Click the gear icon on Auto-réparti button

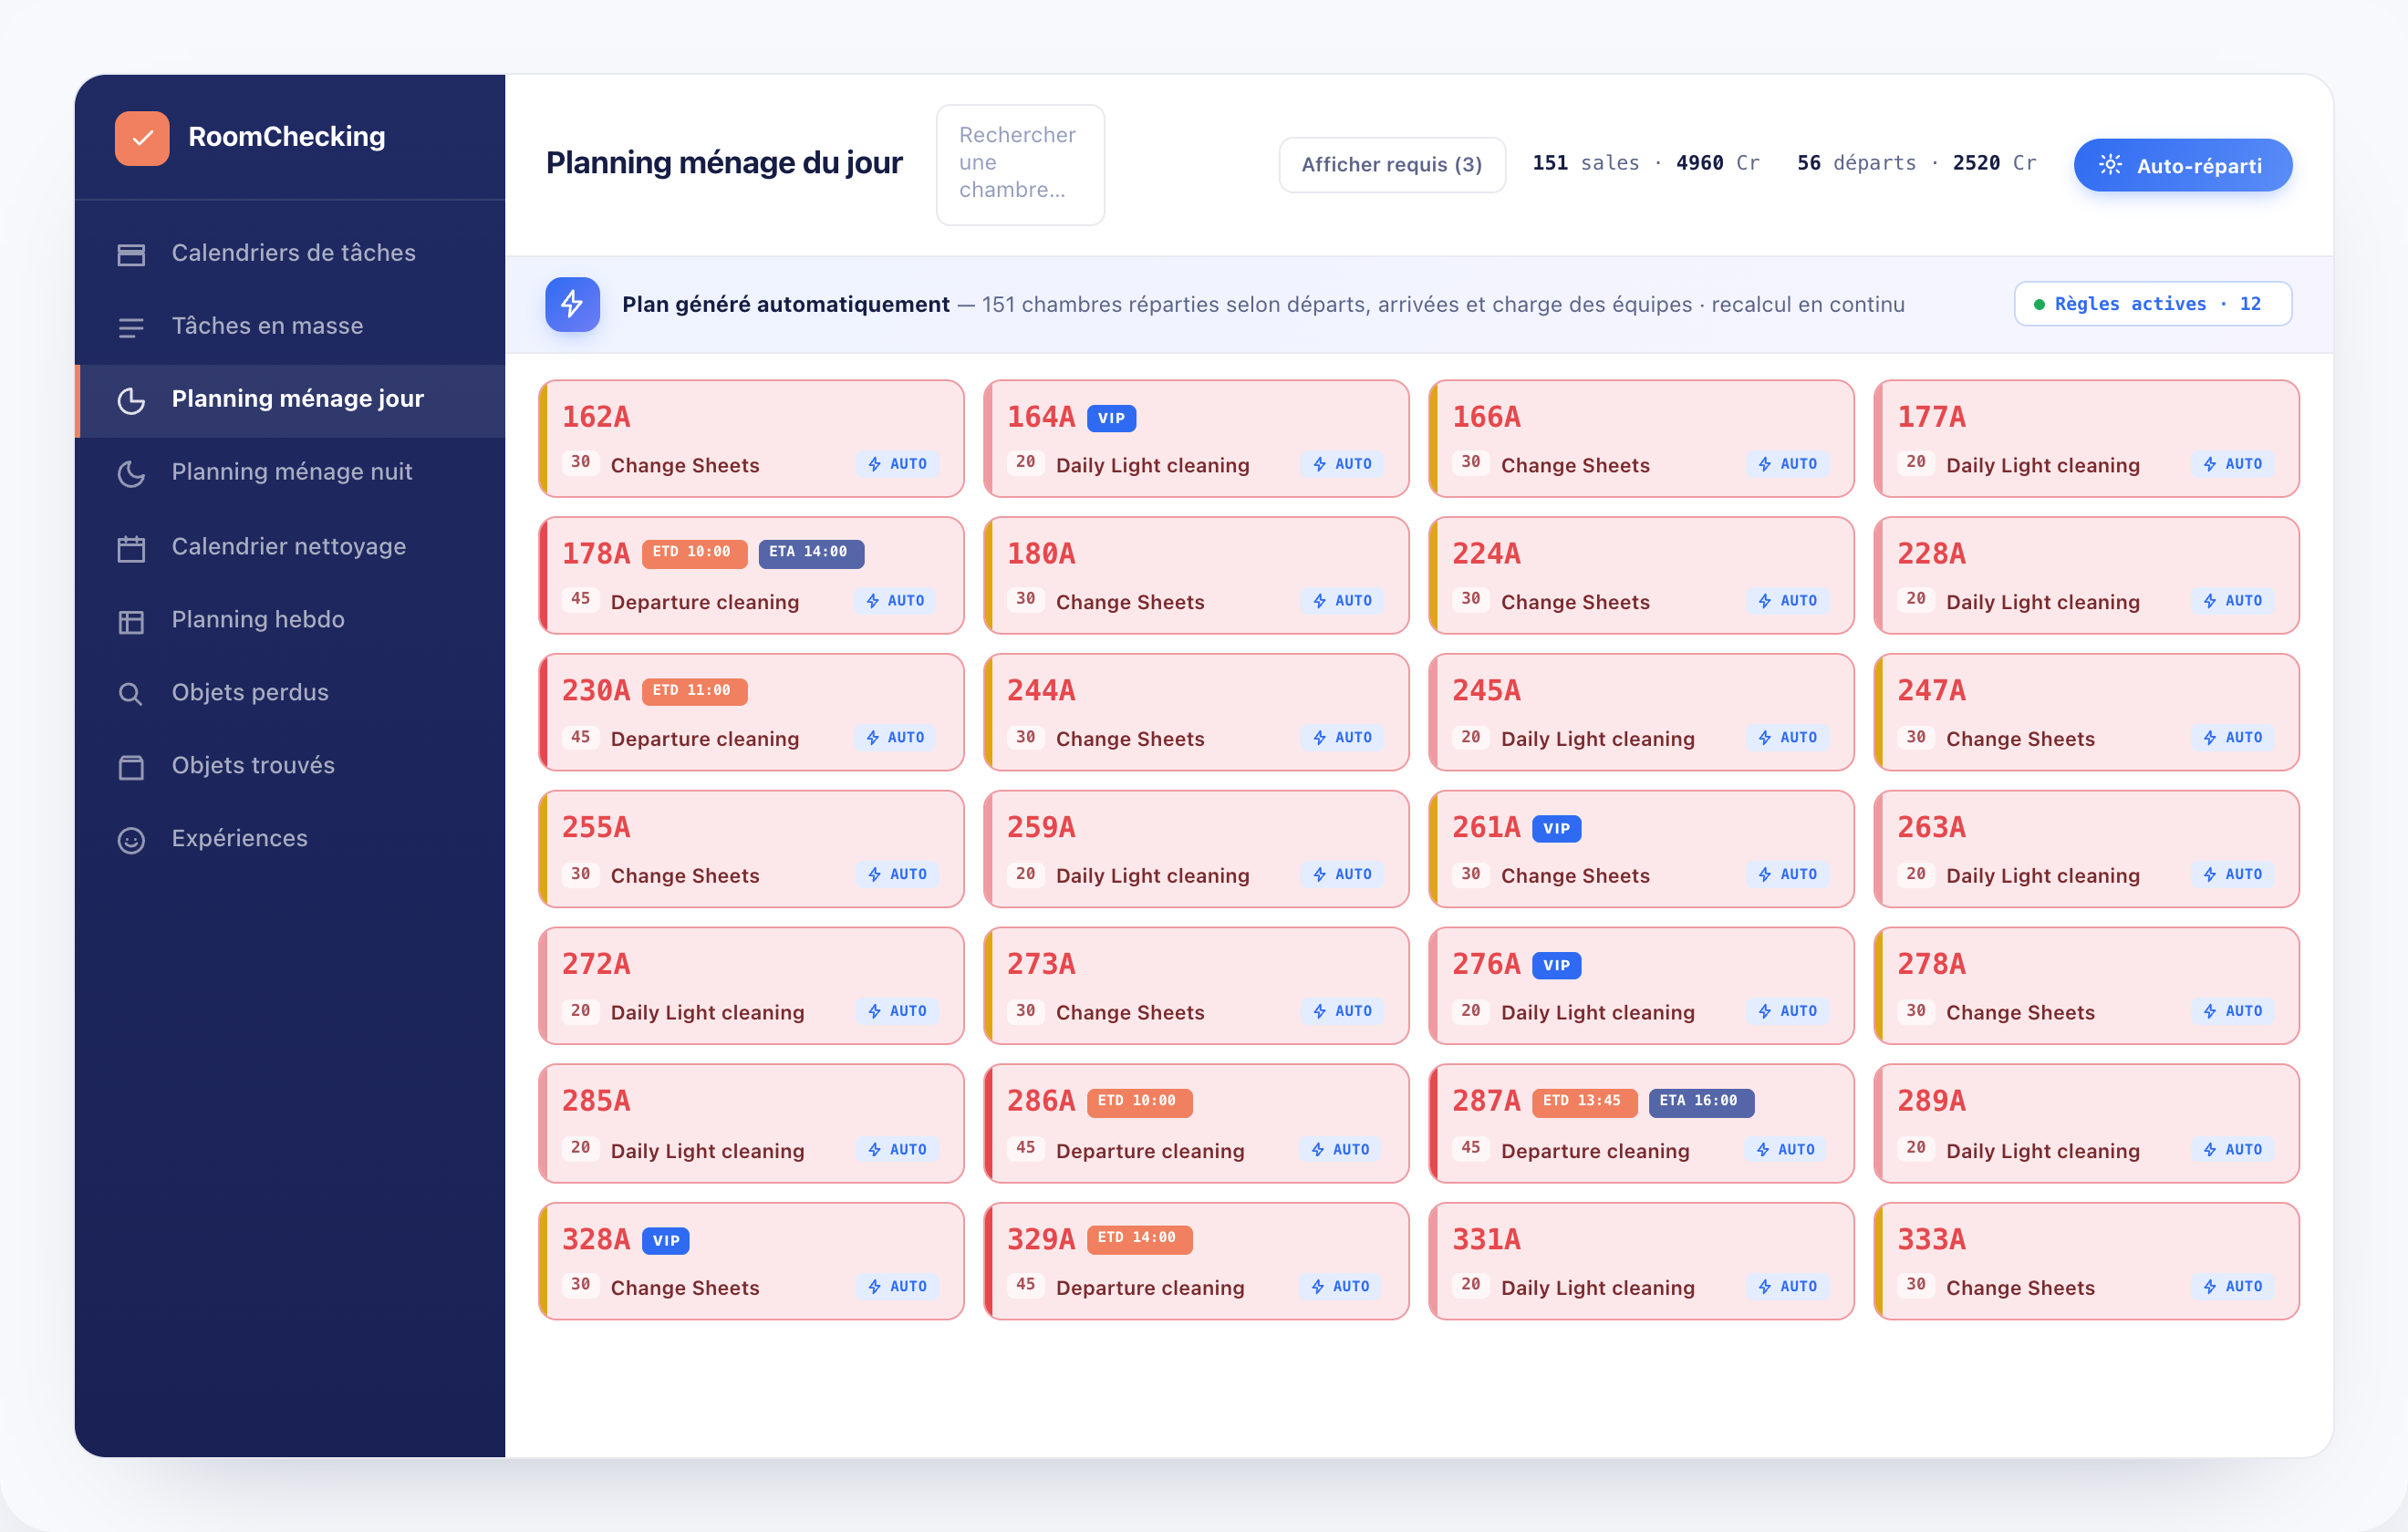(2110, 165)
